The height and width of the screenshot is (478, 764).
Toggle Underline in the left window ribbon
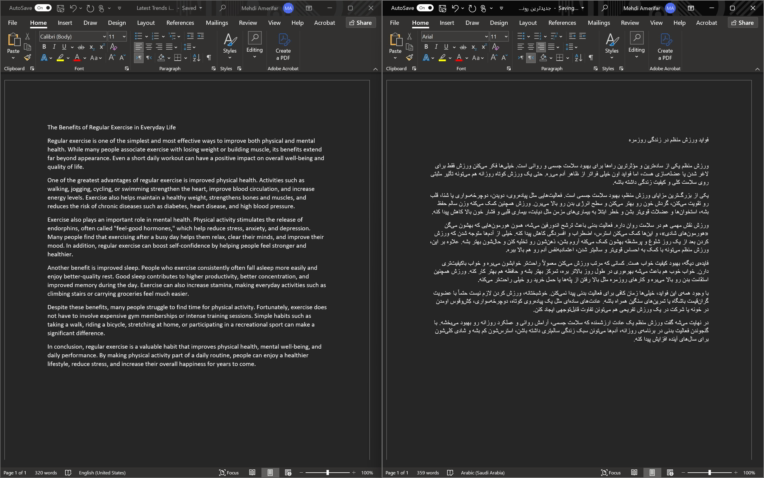[x=63, y=47]
